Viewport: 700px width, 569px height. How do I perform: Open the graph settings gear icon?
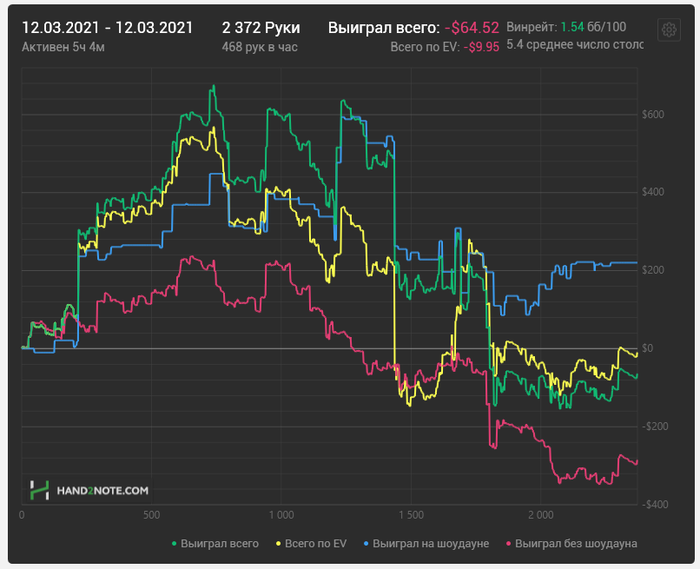[669, 30]
